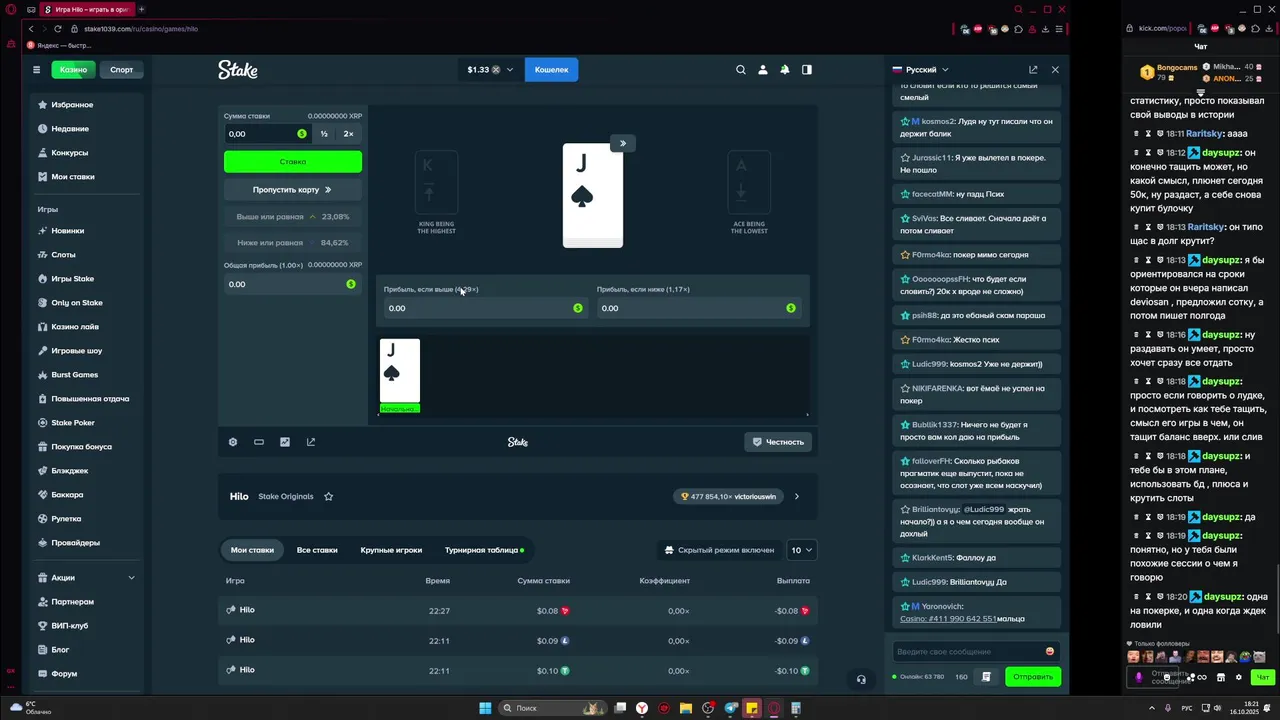Open the Casino #411 990 642 551 link
The image size is (1280, 720).
(x=948, y=619)
